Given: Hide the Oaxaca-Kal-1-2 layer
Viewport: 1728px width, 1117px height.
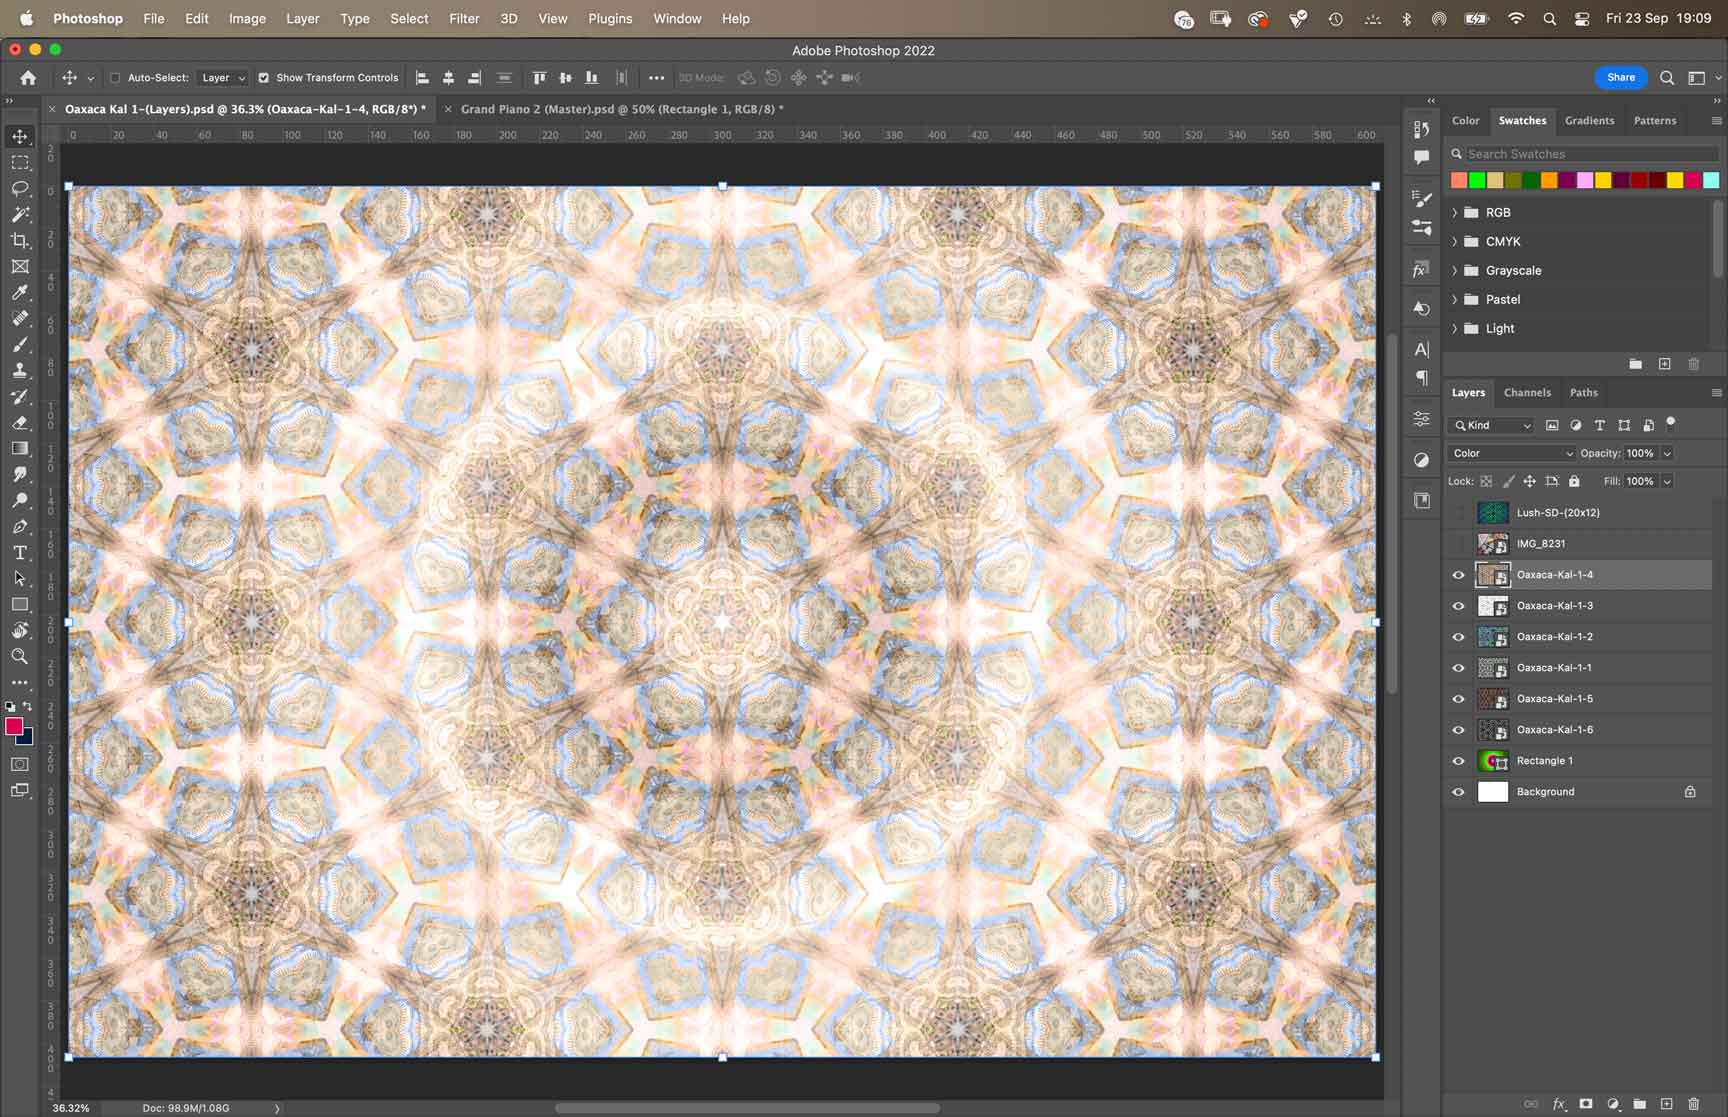Looking at the screenshot, I should [1458, 637].
